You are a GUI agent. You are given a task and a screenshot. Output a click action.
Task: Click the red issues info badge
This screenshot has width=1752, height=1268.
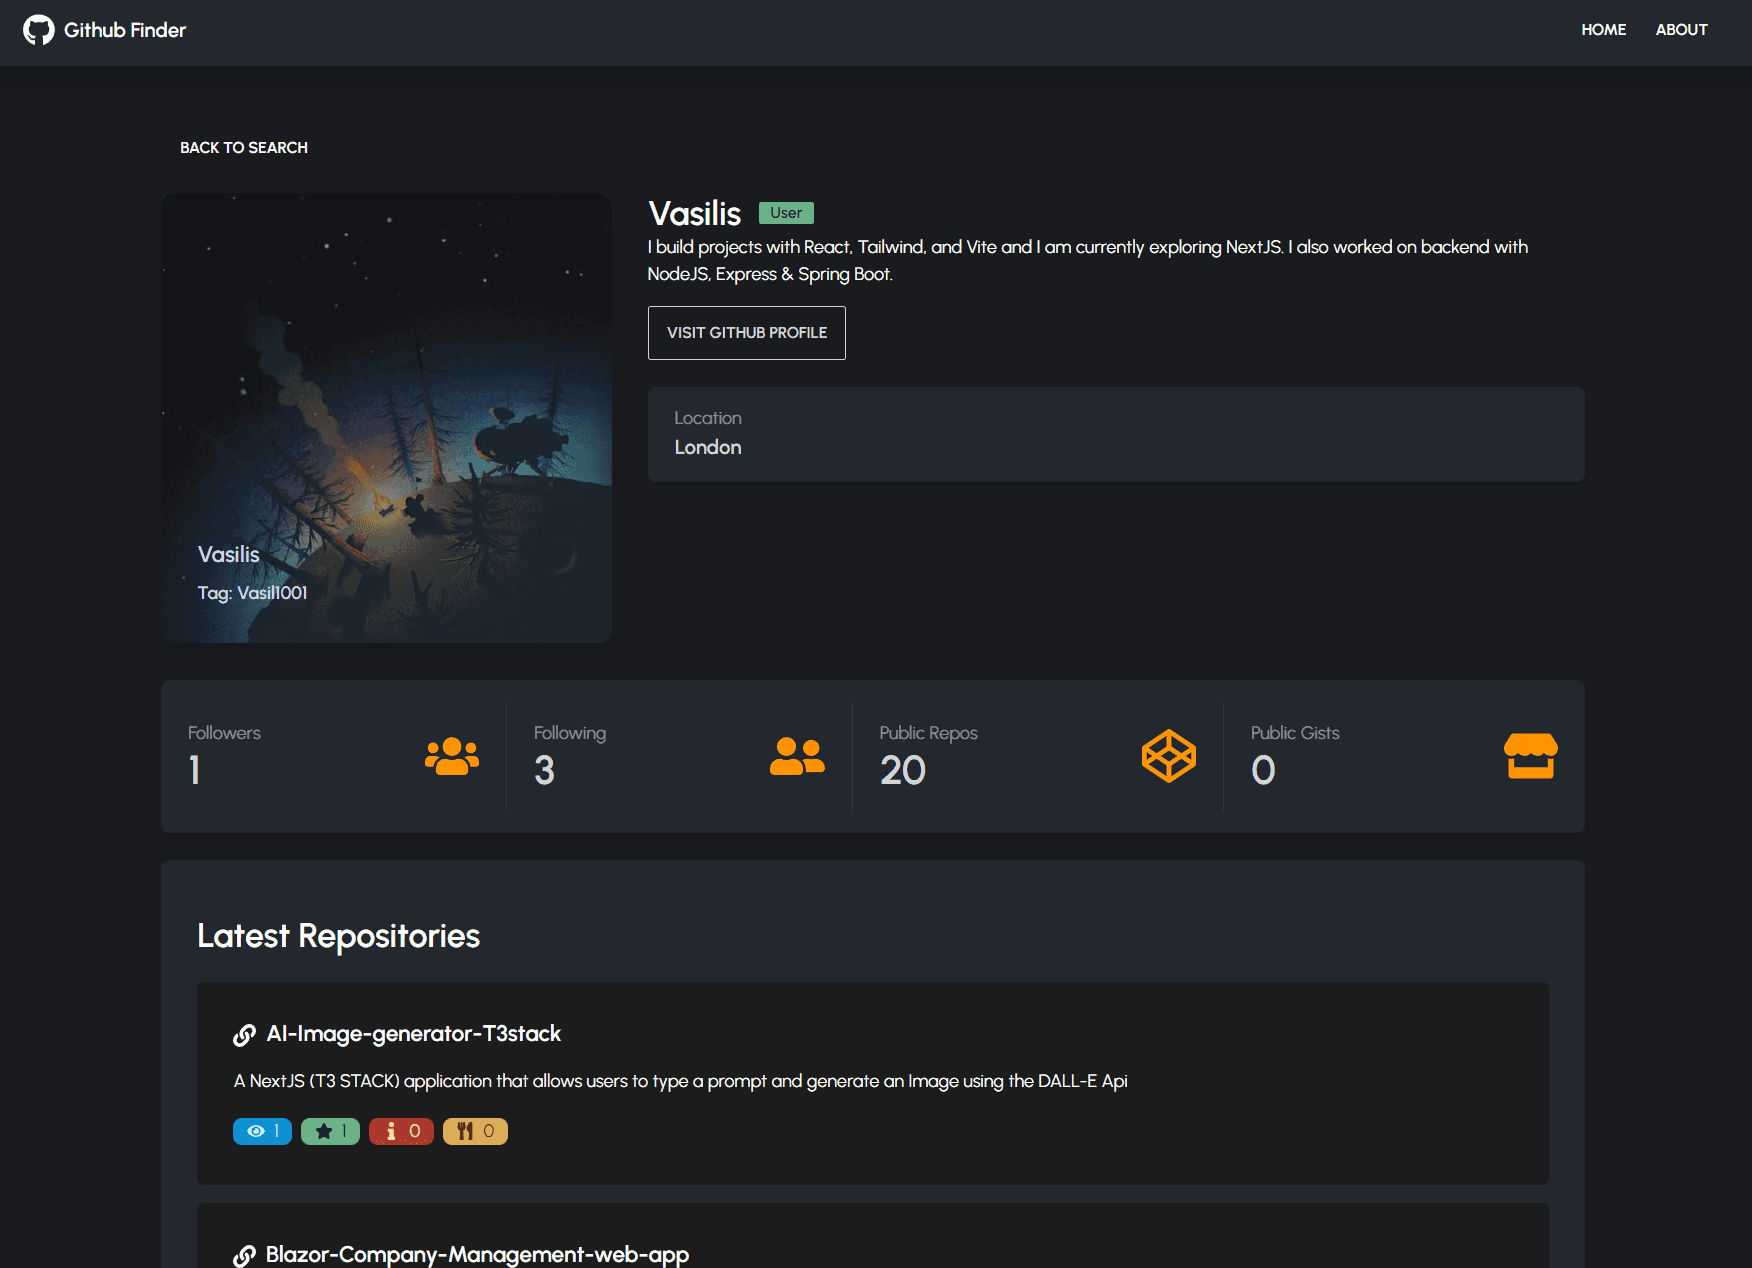(401, 1131)
